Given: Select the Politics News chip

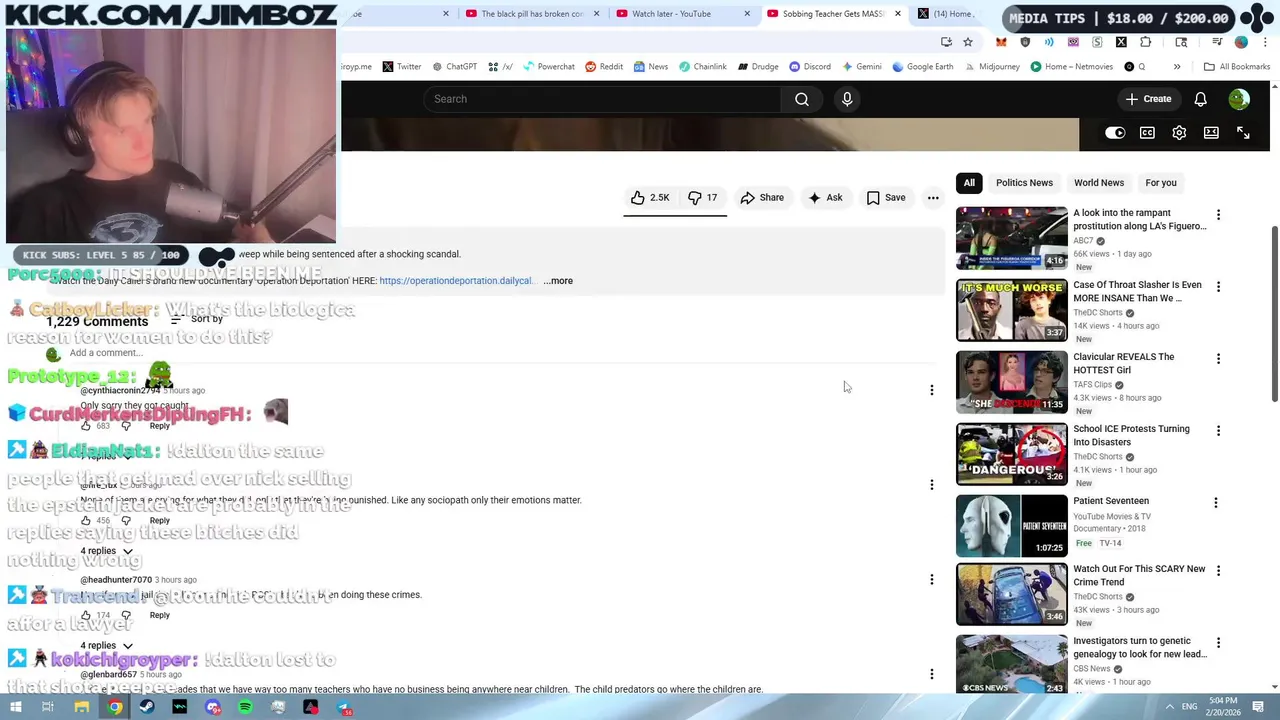Looking at the screenshot, I should pyautogui.click(x=1024, y=183).
